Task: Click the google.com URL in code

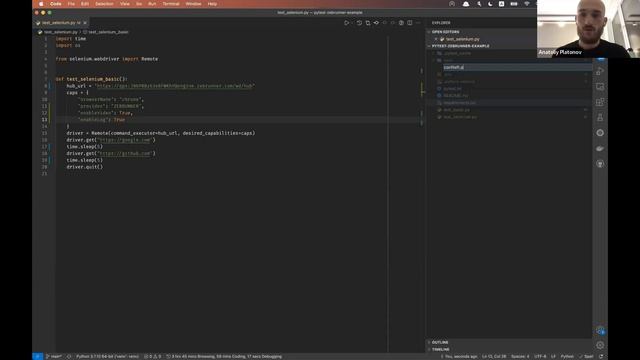Action: click(124, 140)
